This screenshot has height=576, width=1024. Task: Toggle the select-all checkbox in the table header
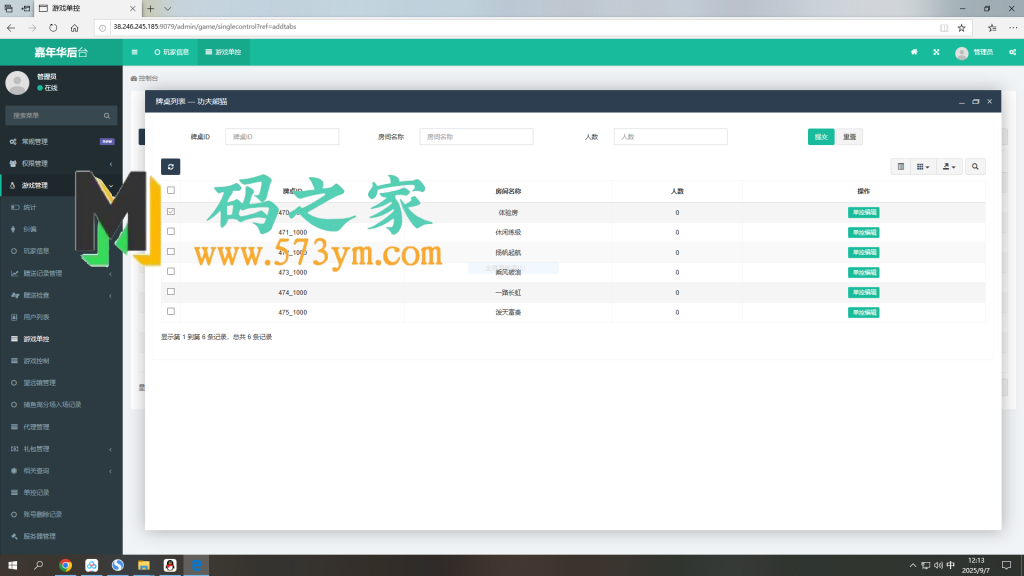coord(171,191)
